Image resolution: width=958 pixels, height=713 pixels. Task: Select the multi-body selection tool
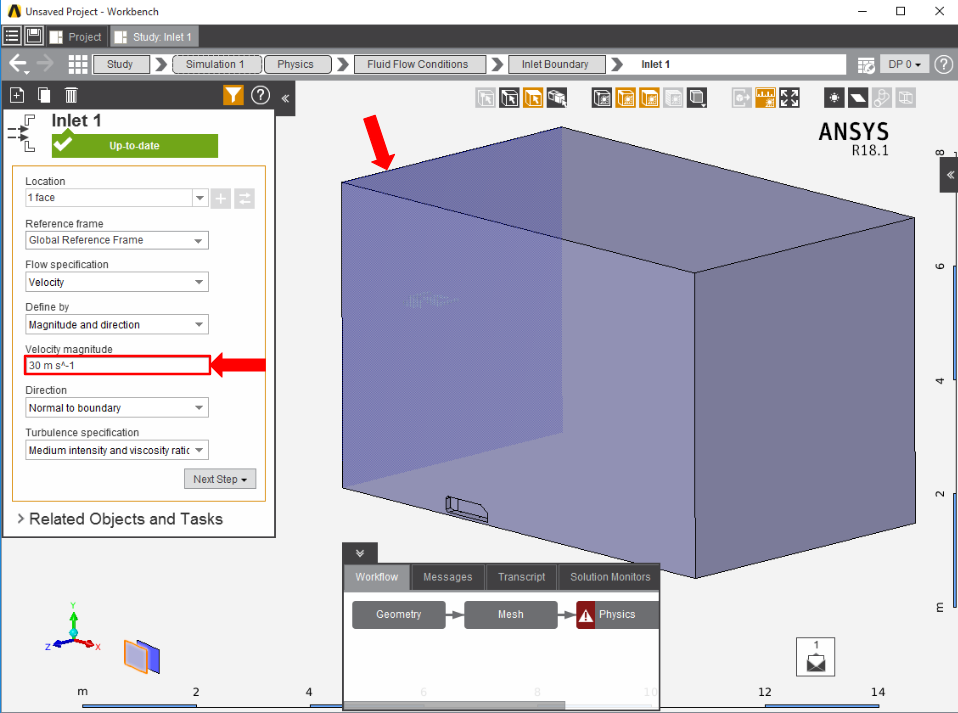[557, 98]
